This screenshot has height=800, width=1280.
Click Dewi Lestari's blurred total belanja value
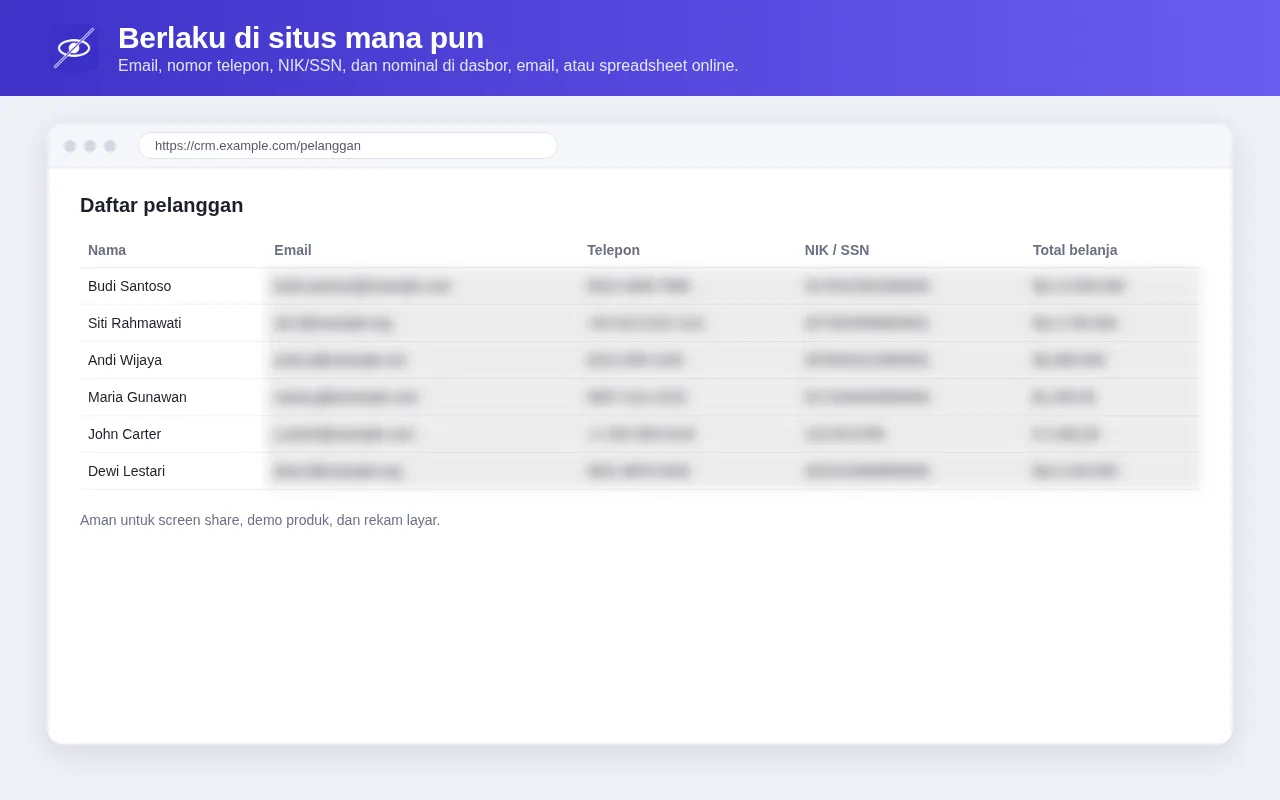[x=1075, y=471]
